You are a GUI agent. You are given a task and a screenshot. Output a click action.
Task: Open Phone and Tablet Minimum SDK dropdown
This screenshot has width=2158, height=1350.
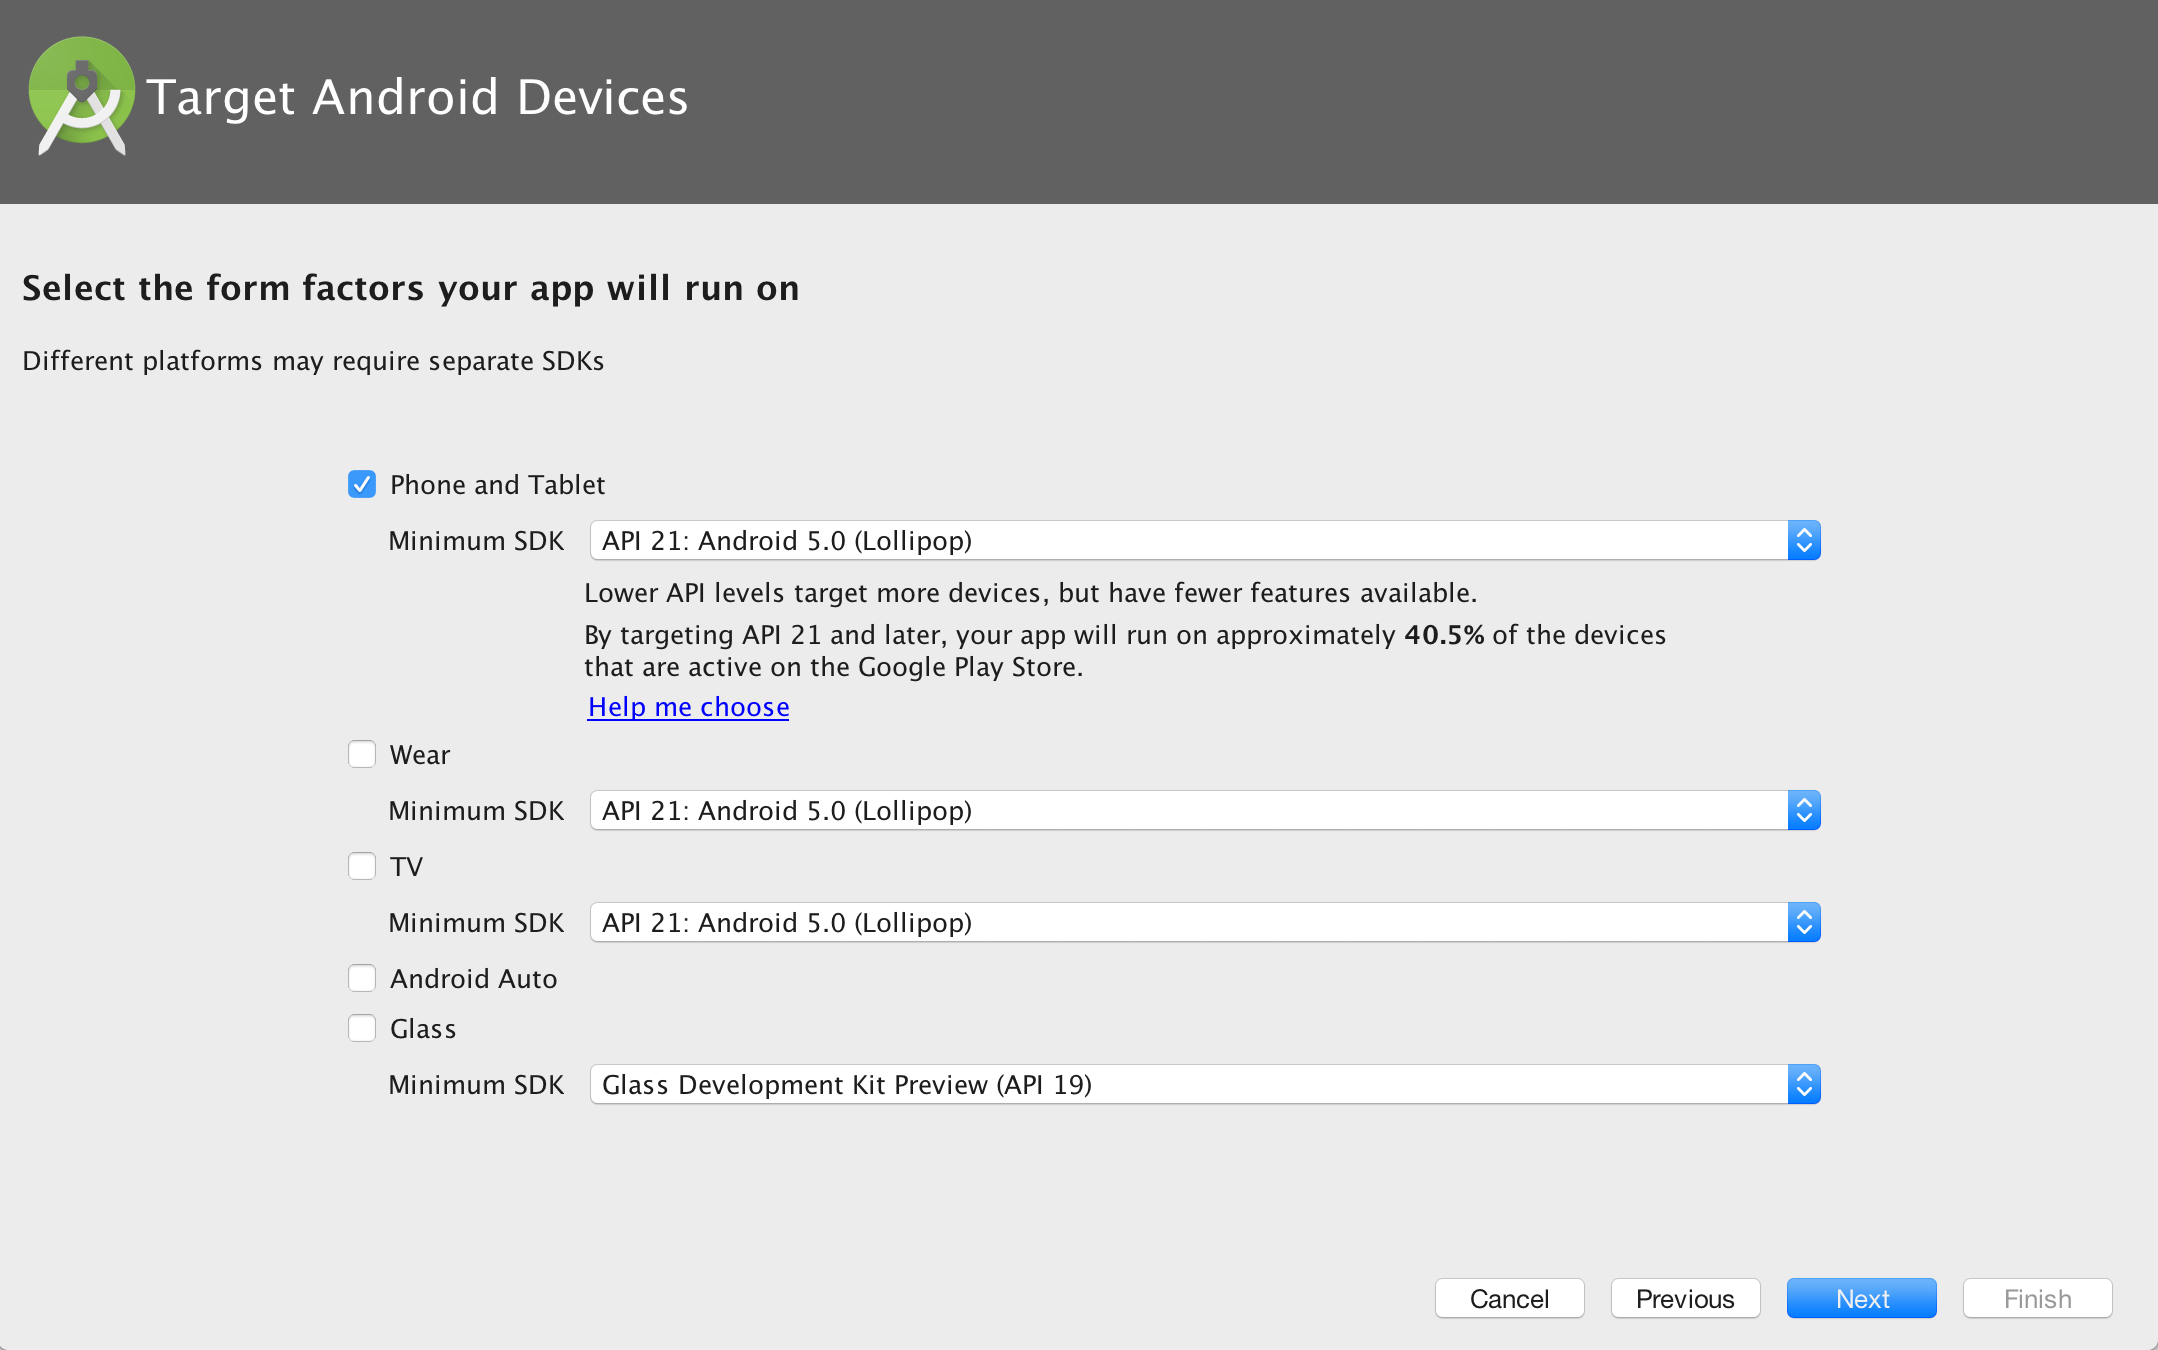1205,540
